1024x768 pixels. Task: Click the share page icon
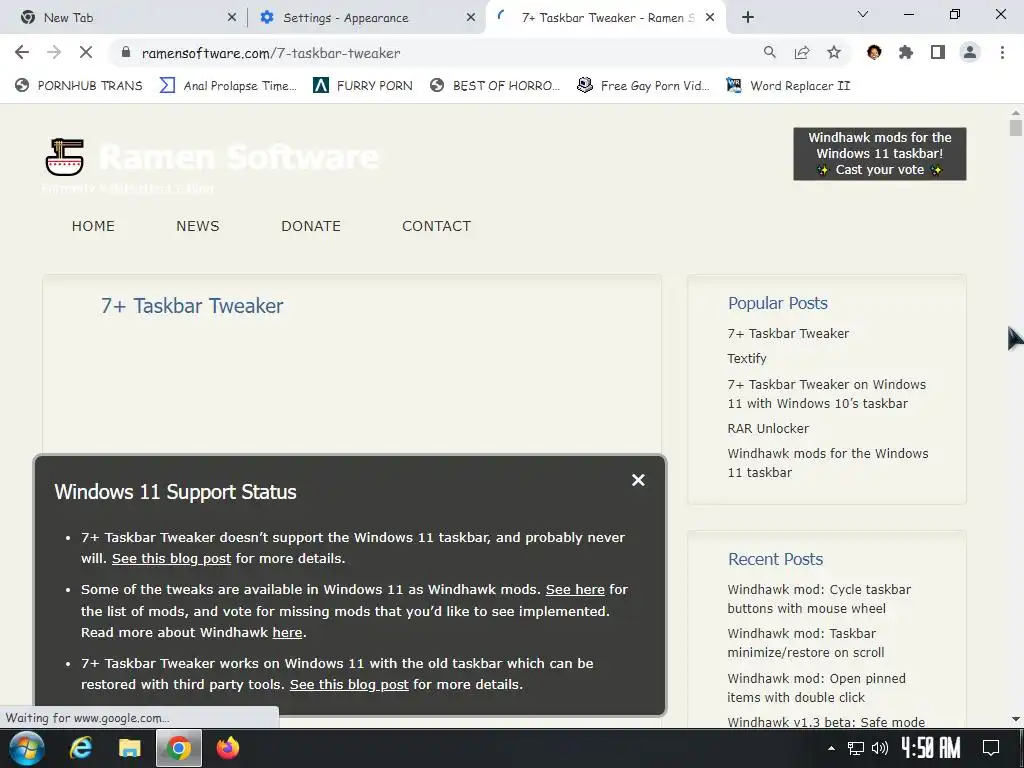click(801, 52)
